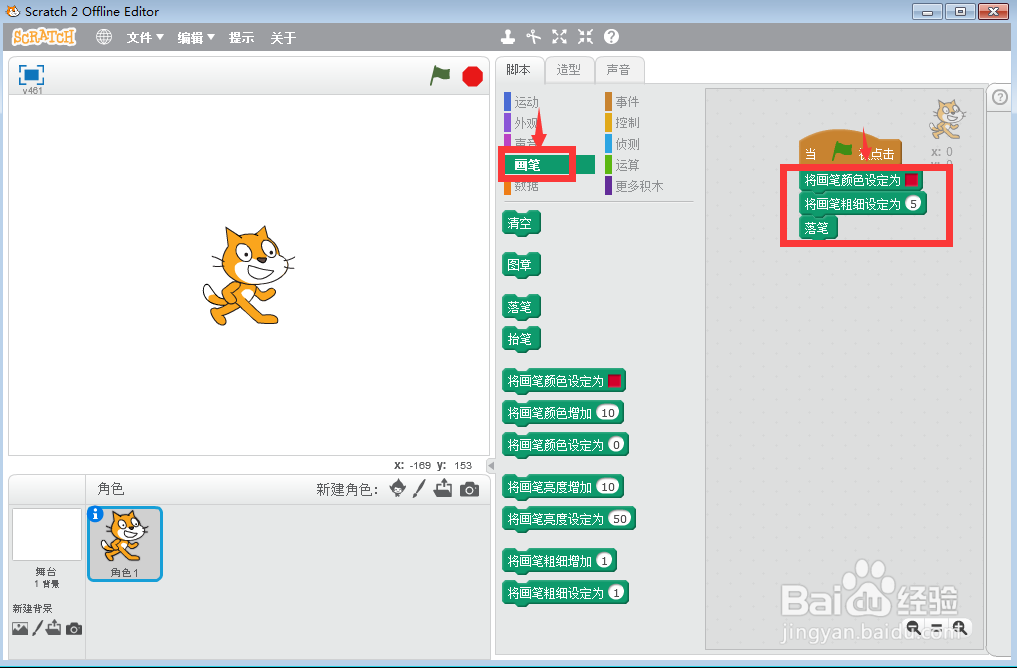
Task: Open the 提示 menu
Action: pos(241,38)
